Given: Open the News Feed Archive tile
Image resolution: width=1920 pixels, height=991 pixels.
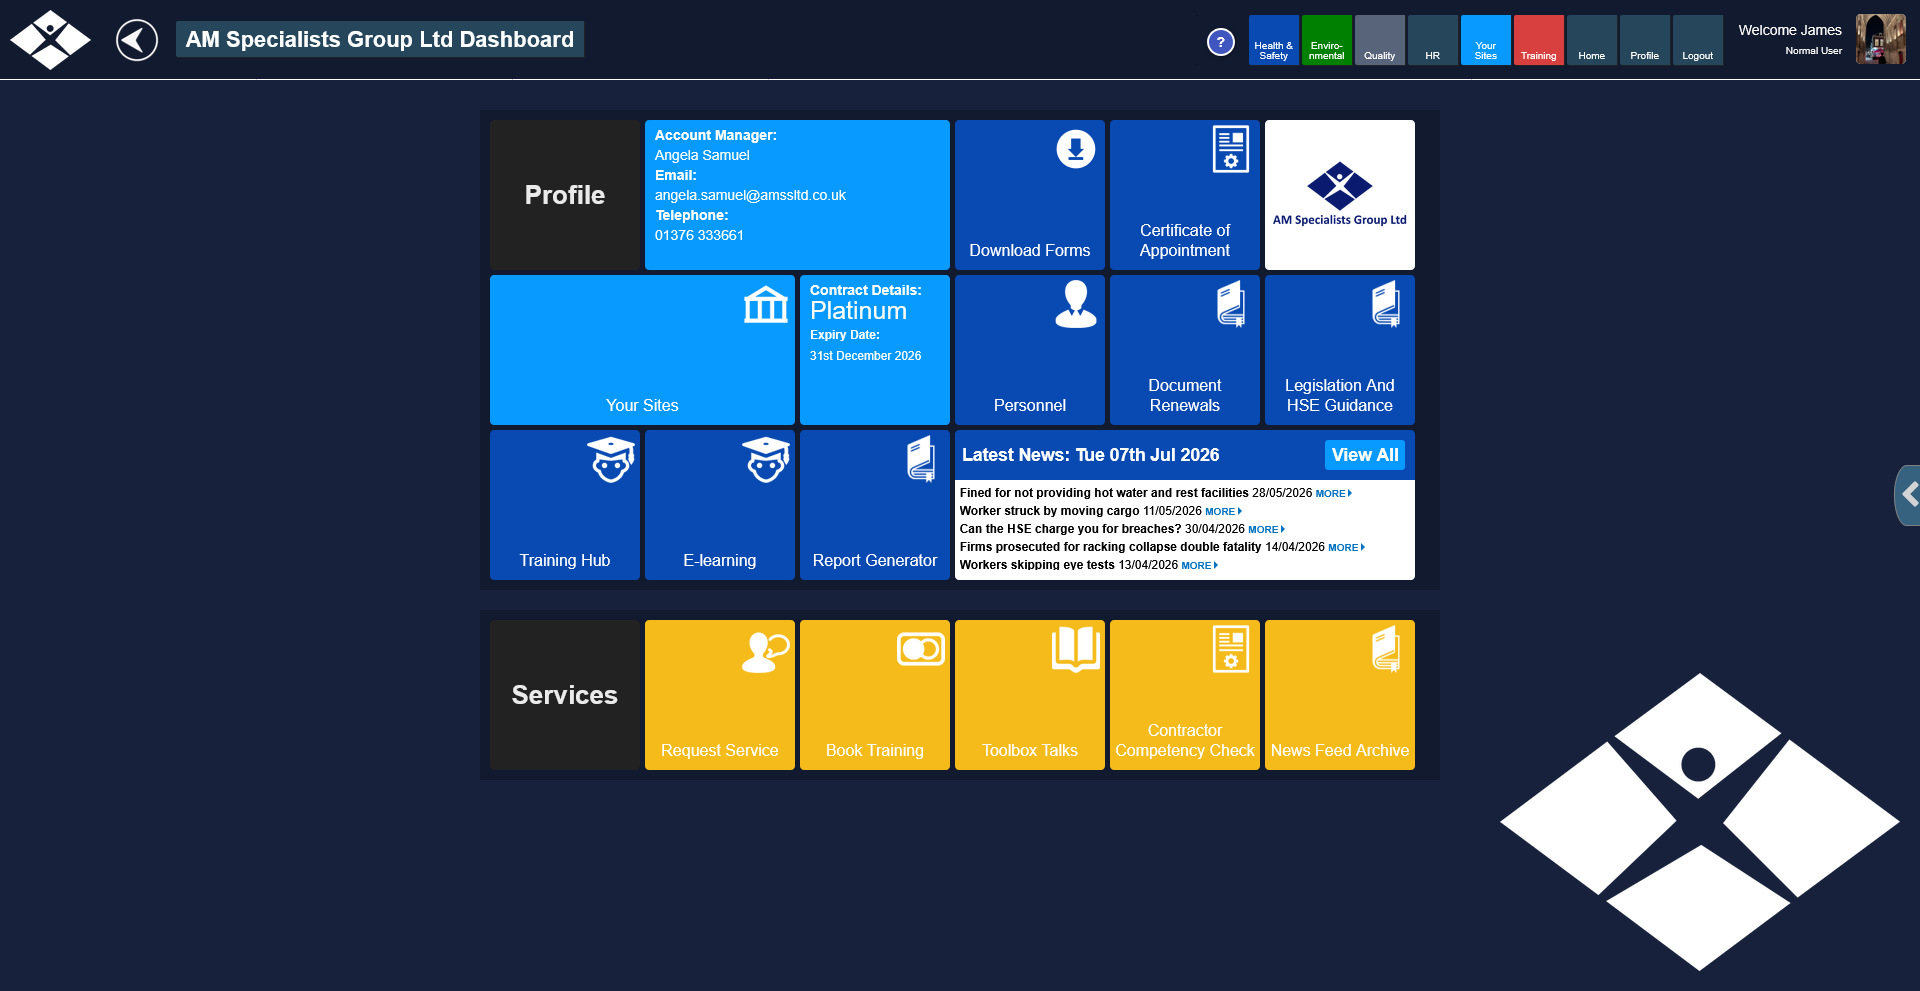Looking at the screenshot, I should 1340,695.
